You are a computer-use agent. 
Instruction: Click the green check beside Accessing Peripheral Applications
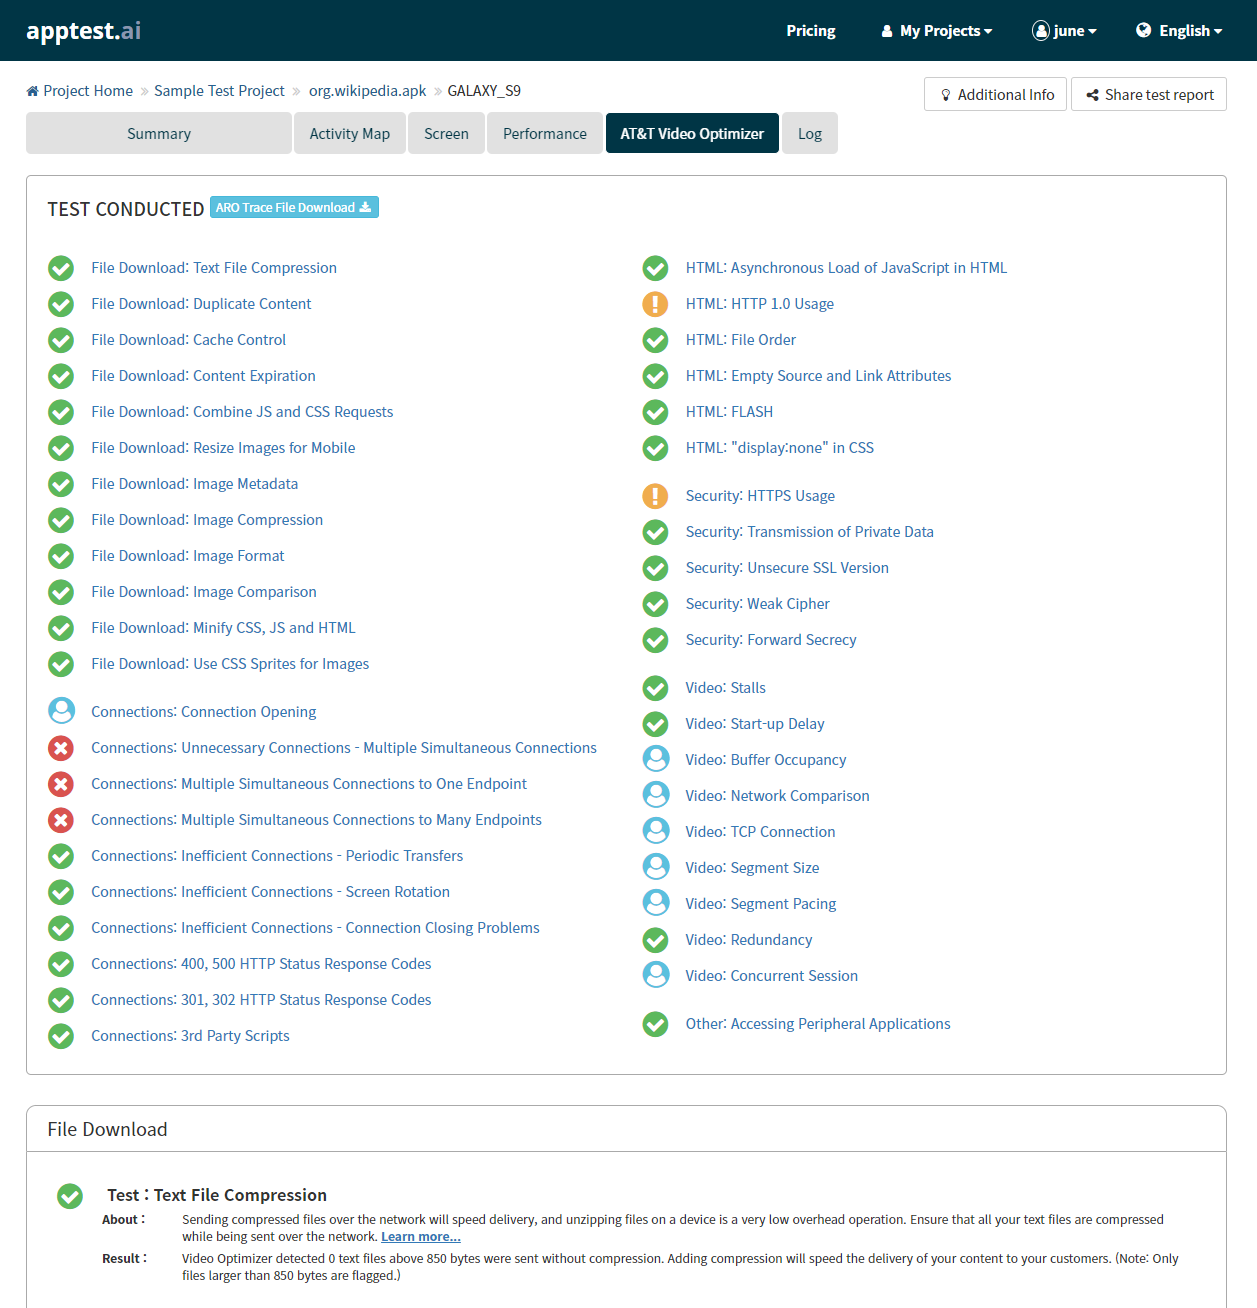(655, 1024)
